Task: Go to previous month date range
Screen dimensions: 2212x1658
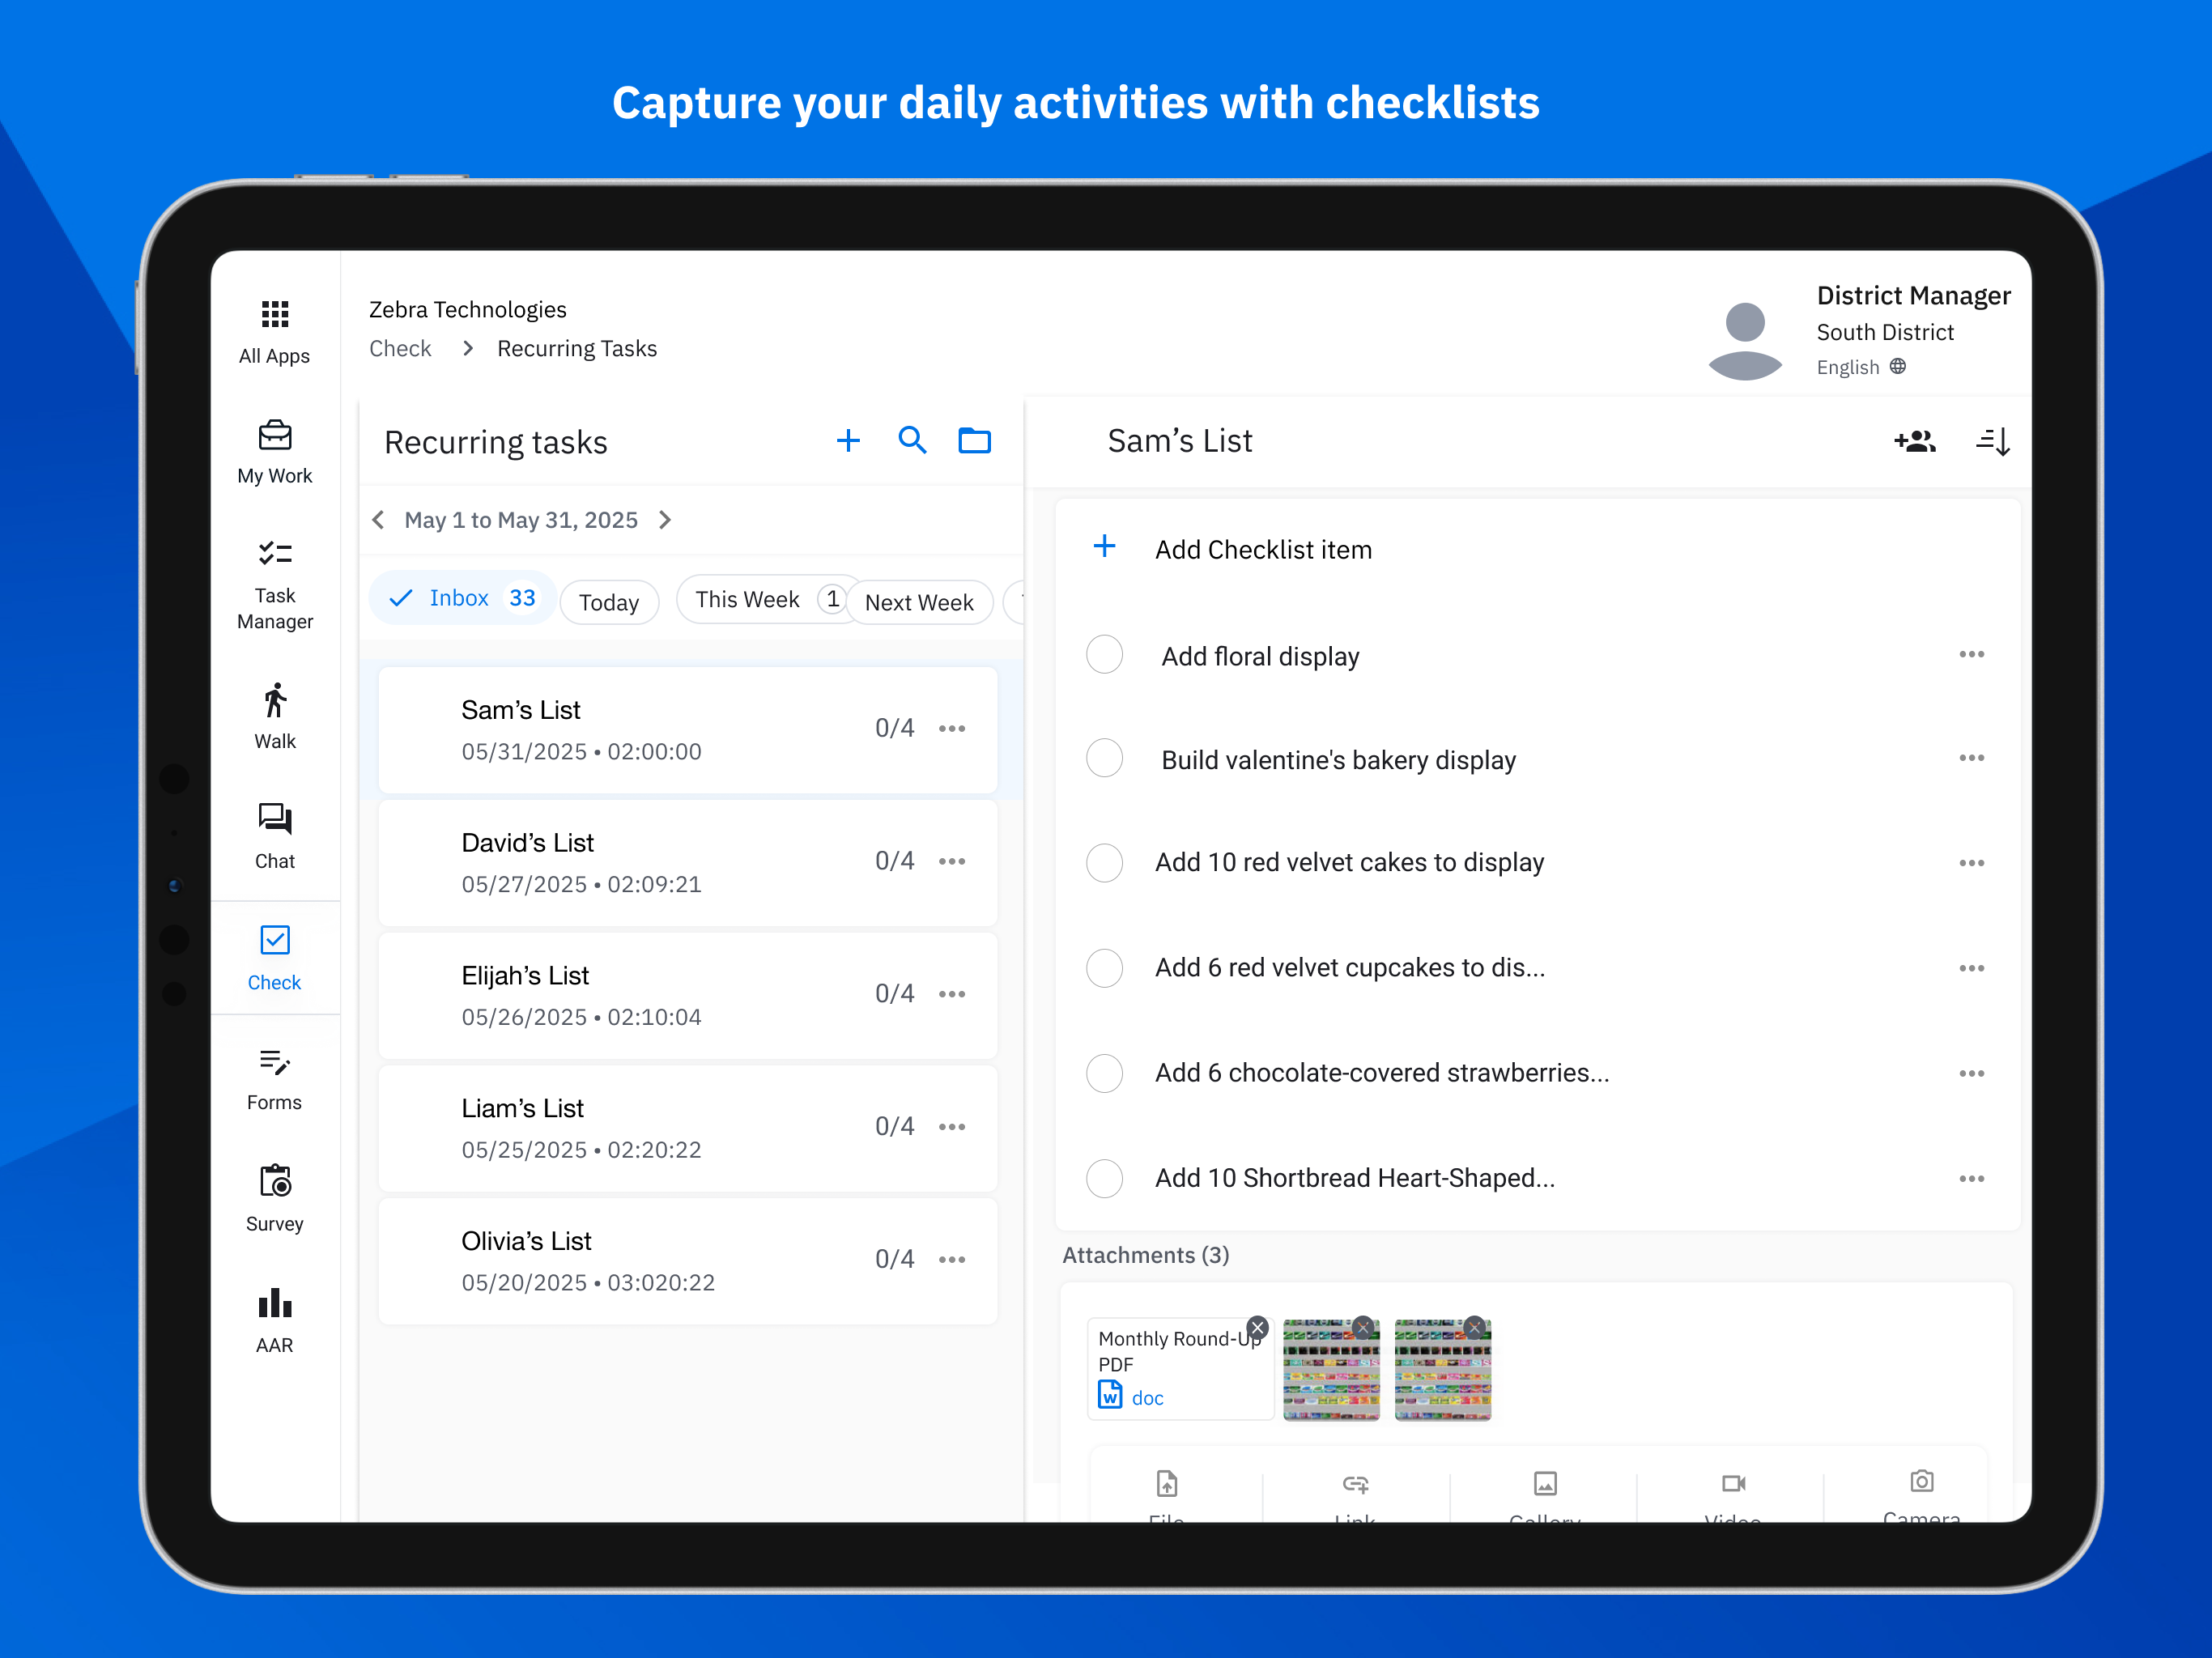Action: tap(378, 520)
